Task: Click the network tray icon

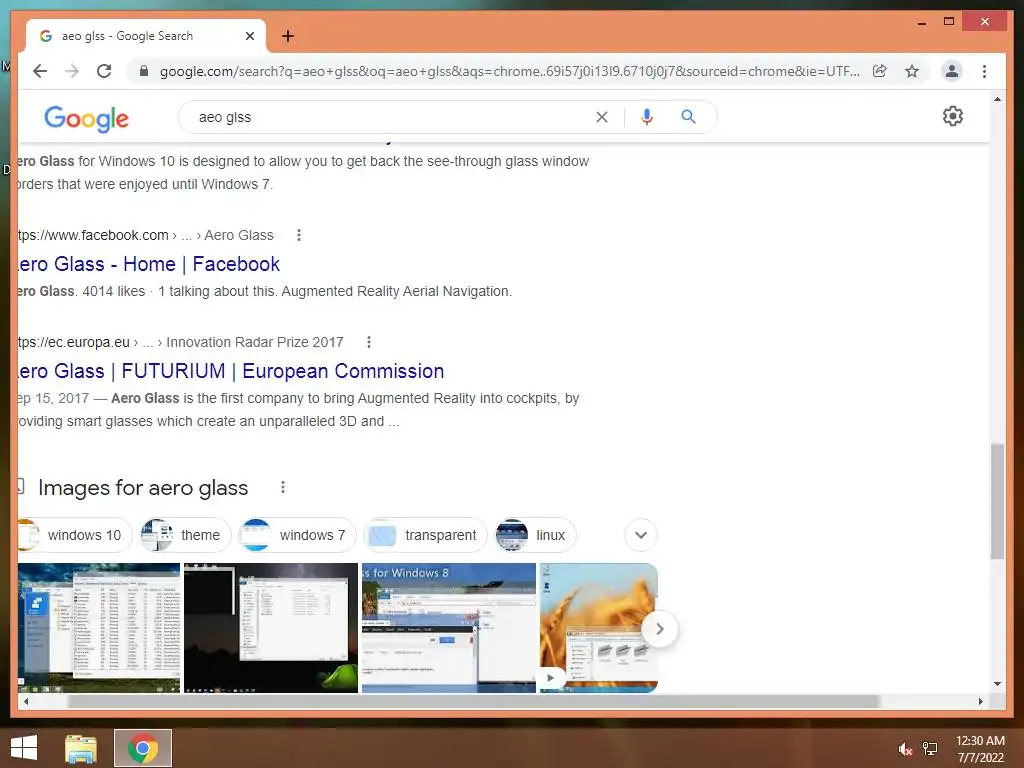Action: 930,749
